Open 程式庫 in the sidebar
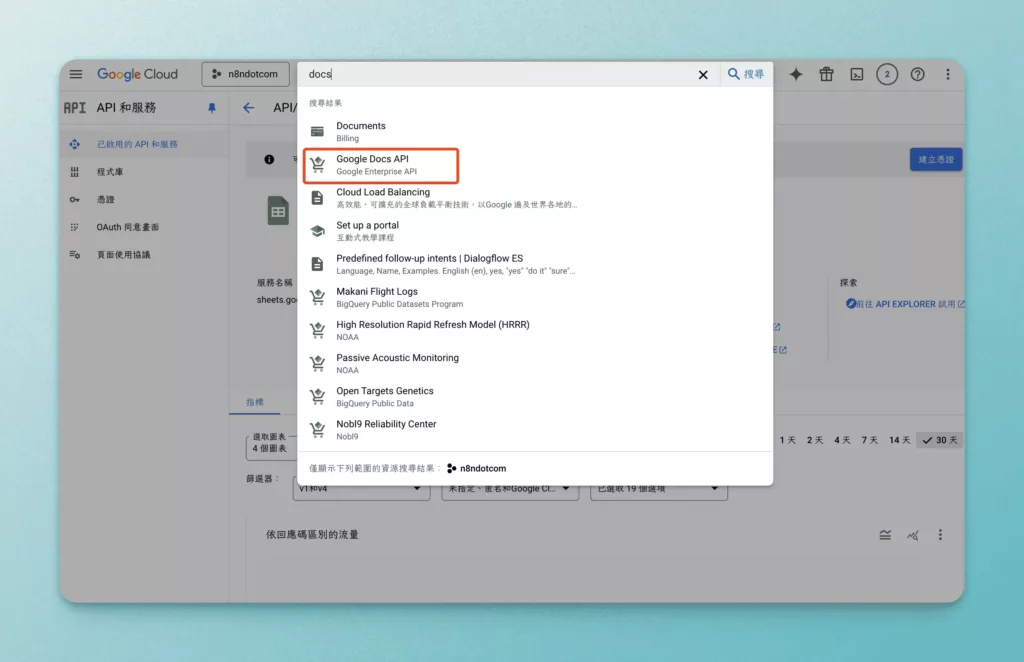 pyautogui.click(x=145, y=172)
